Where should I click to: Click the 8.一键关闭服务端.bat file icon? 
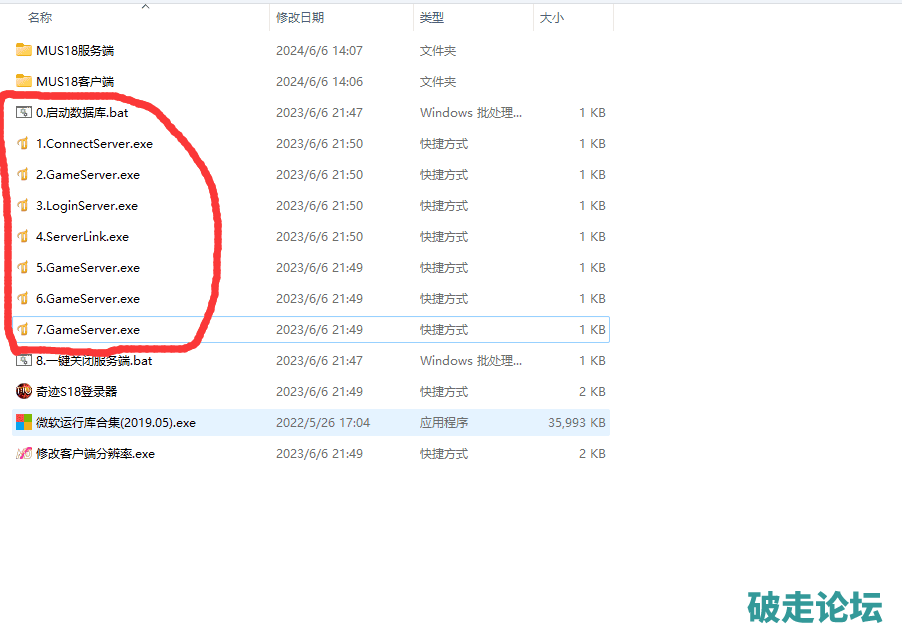click(x=24, y=360)
